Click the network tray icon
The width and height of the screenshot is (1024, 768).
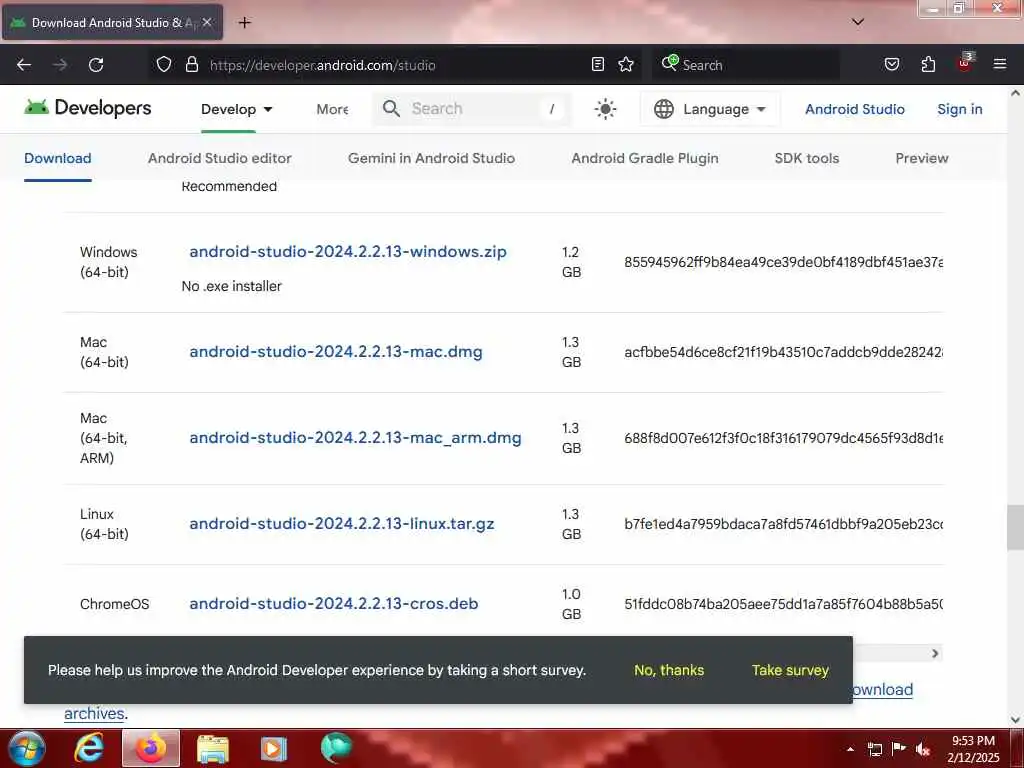tap(875, 749)
